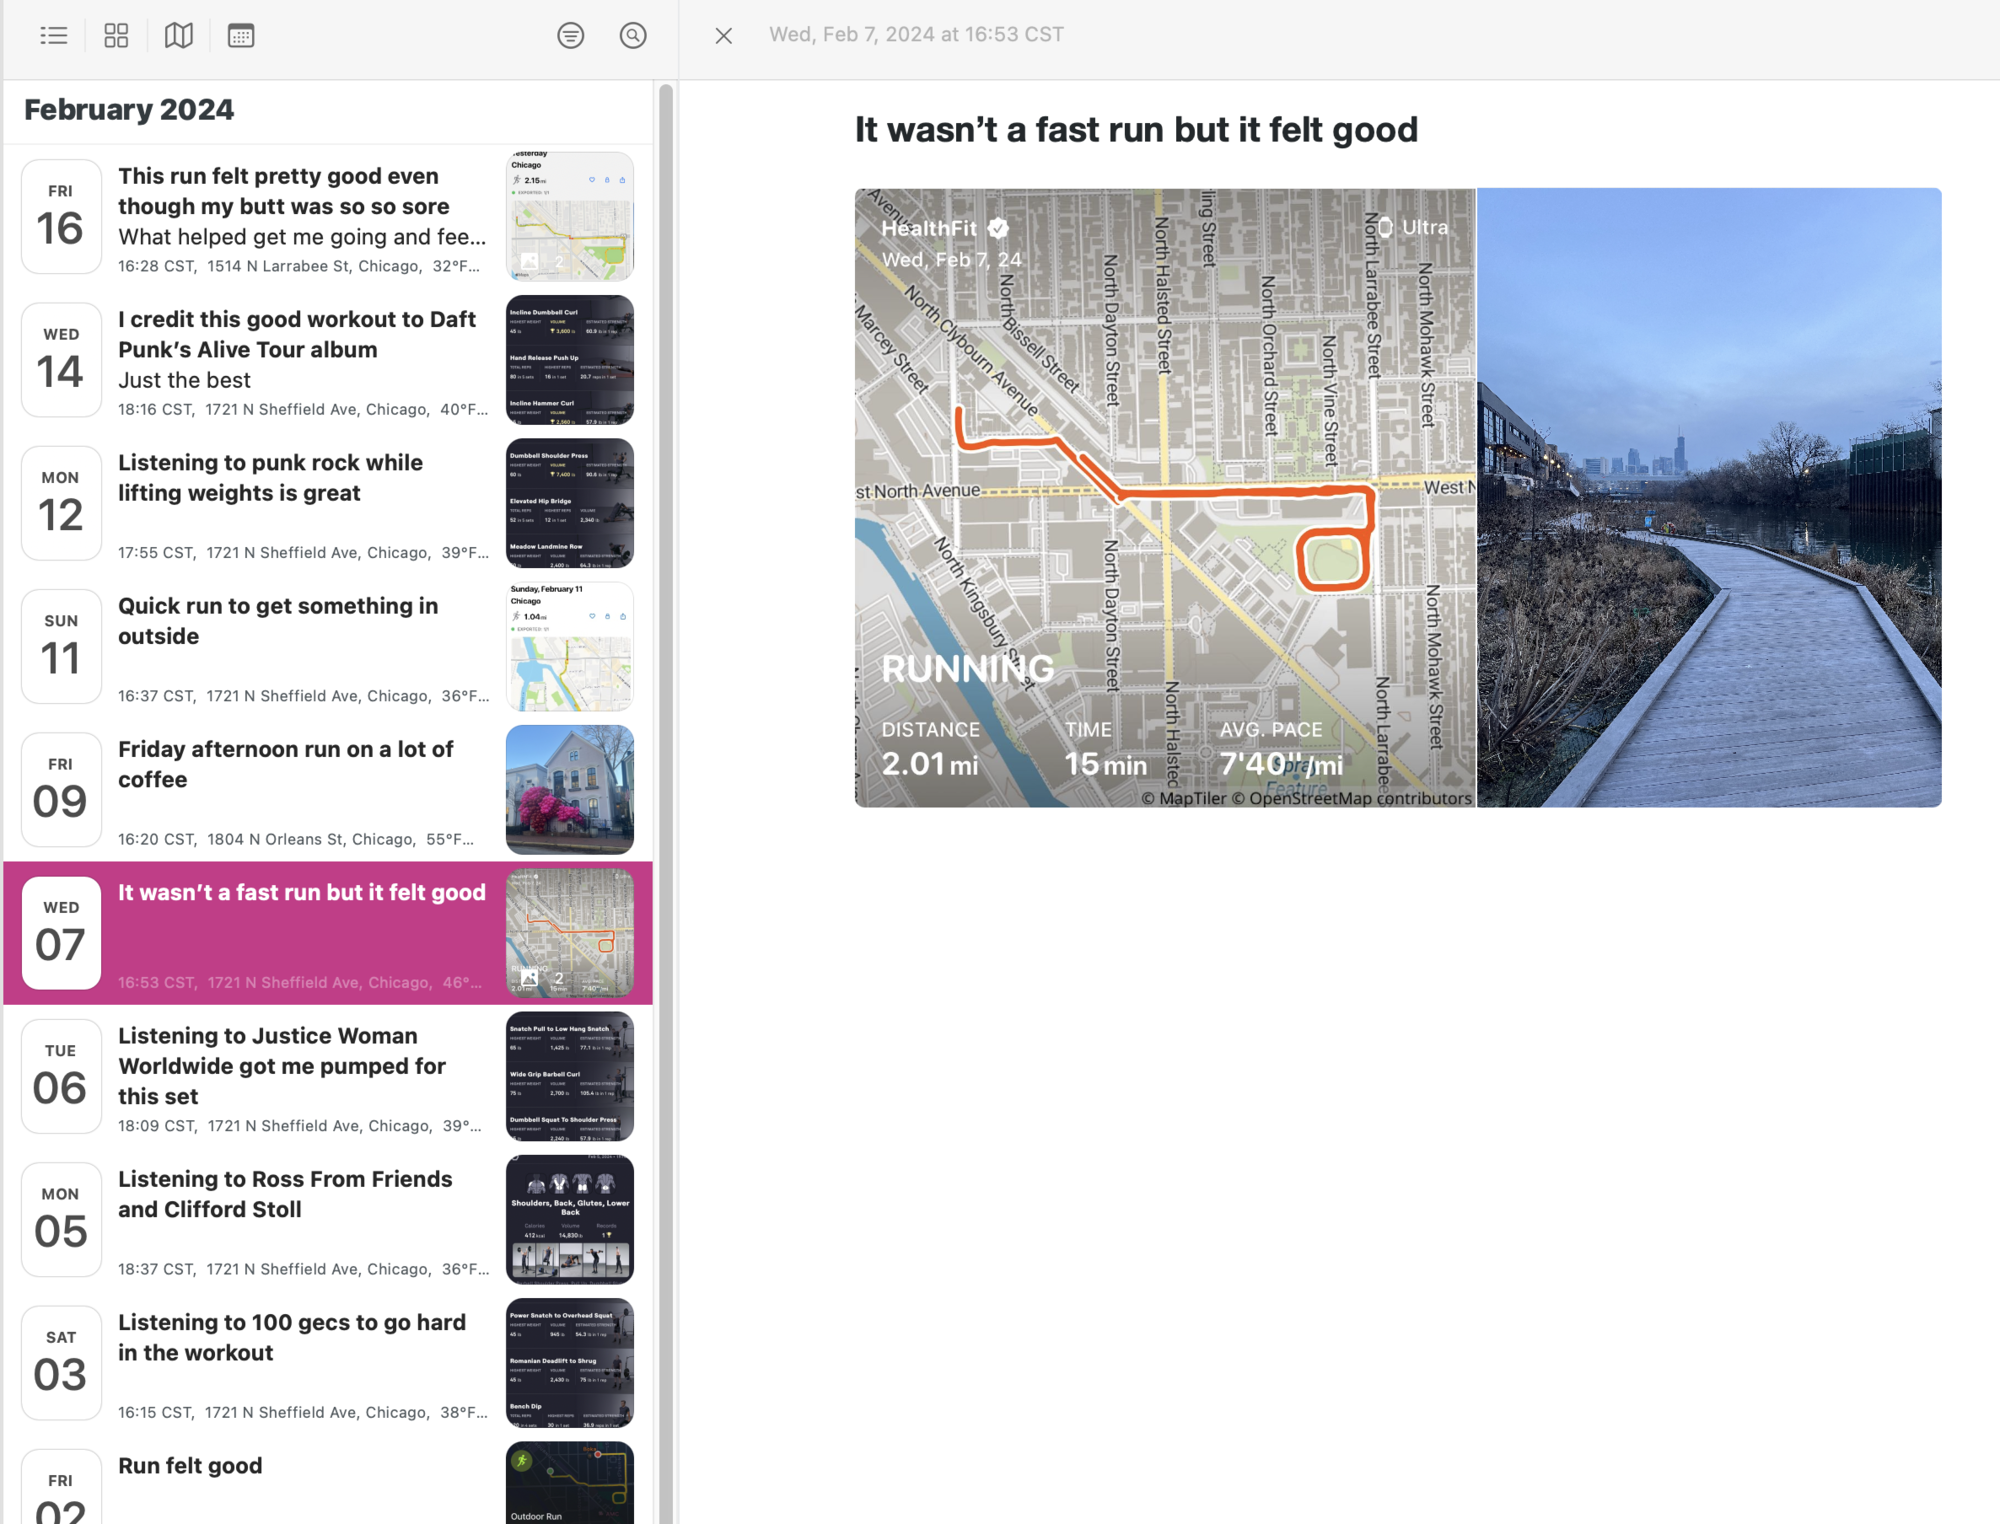This screenshot has width=2000, height=1524.
Task: Click the entry date Wed, Feb 7, 2024 header
Action: tap(916, 35)
